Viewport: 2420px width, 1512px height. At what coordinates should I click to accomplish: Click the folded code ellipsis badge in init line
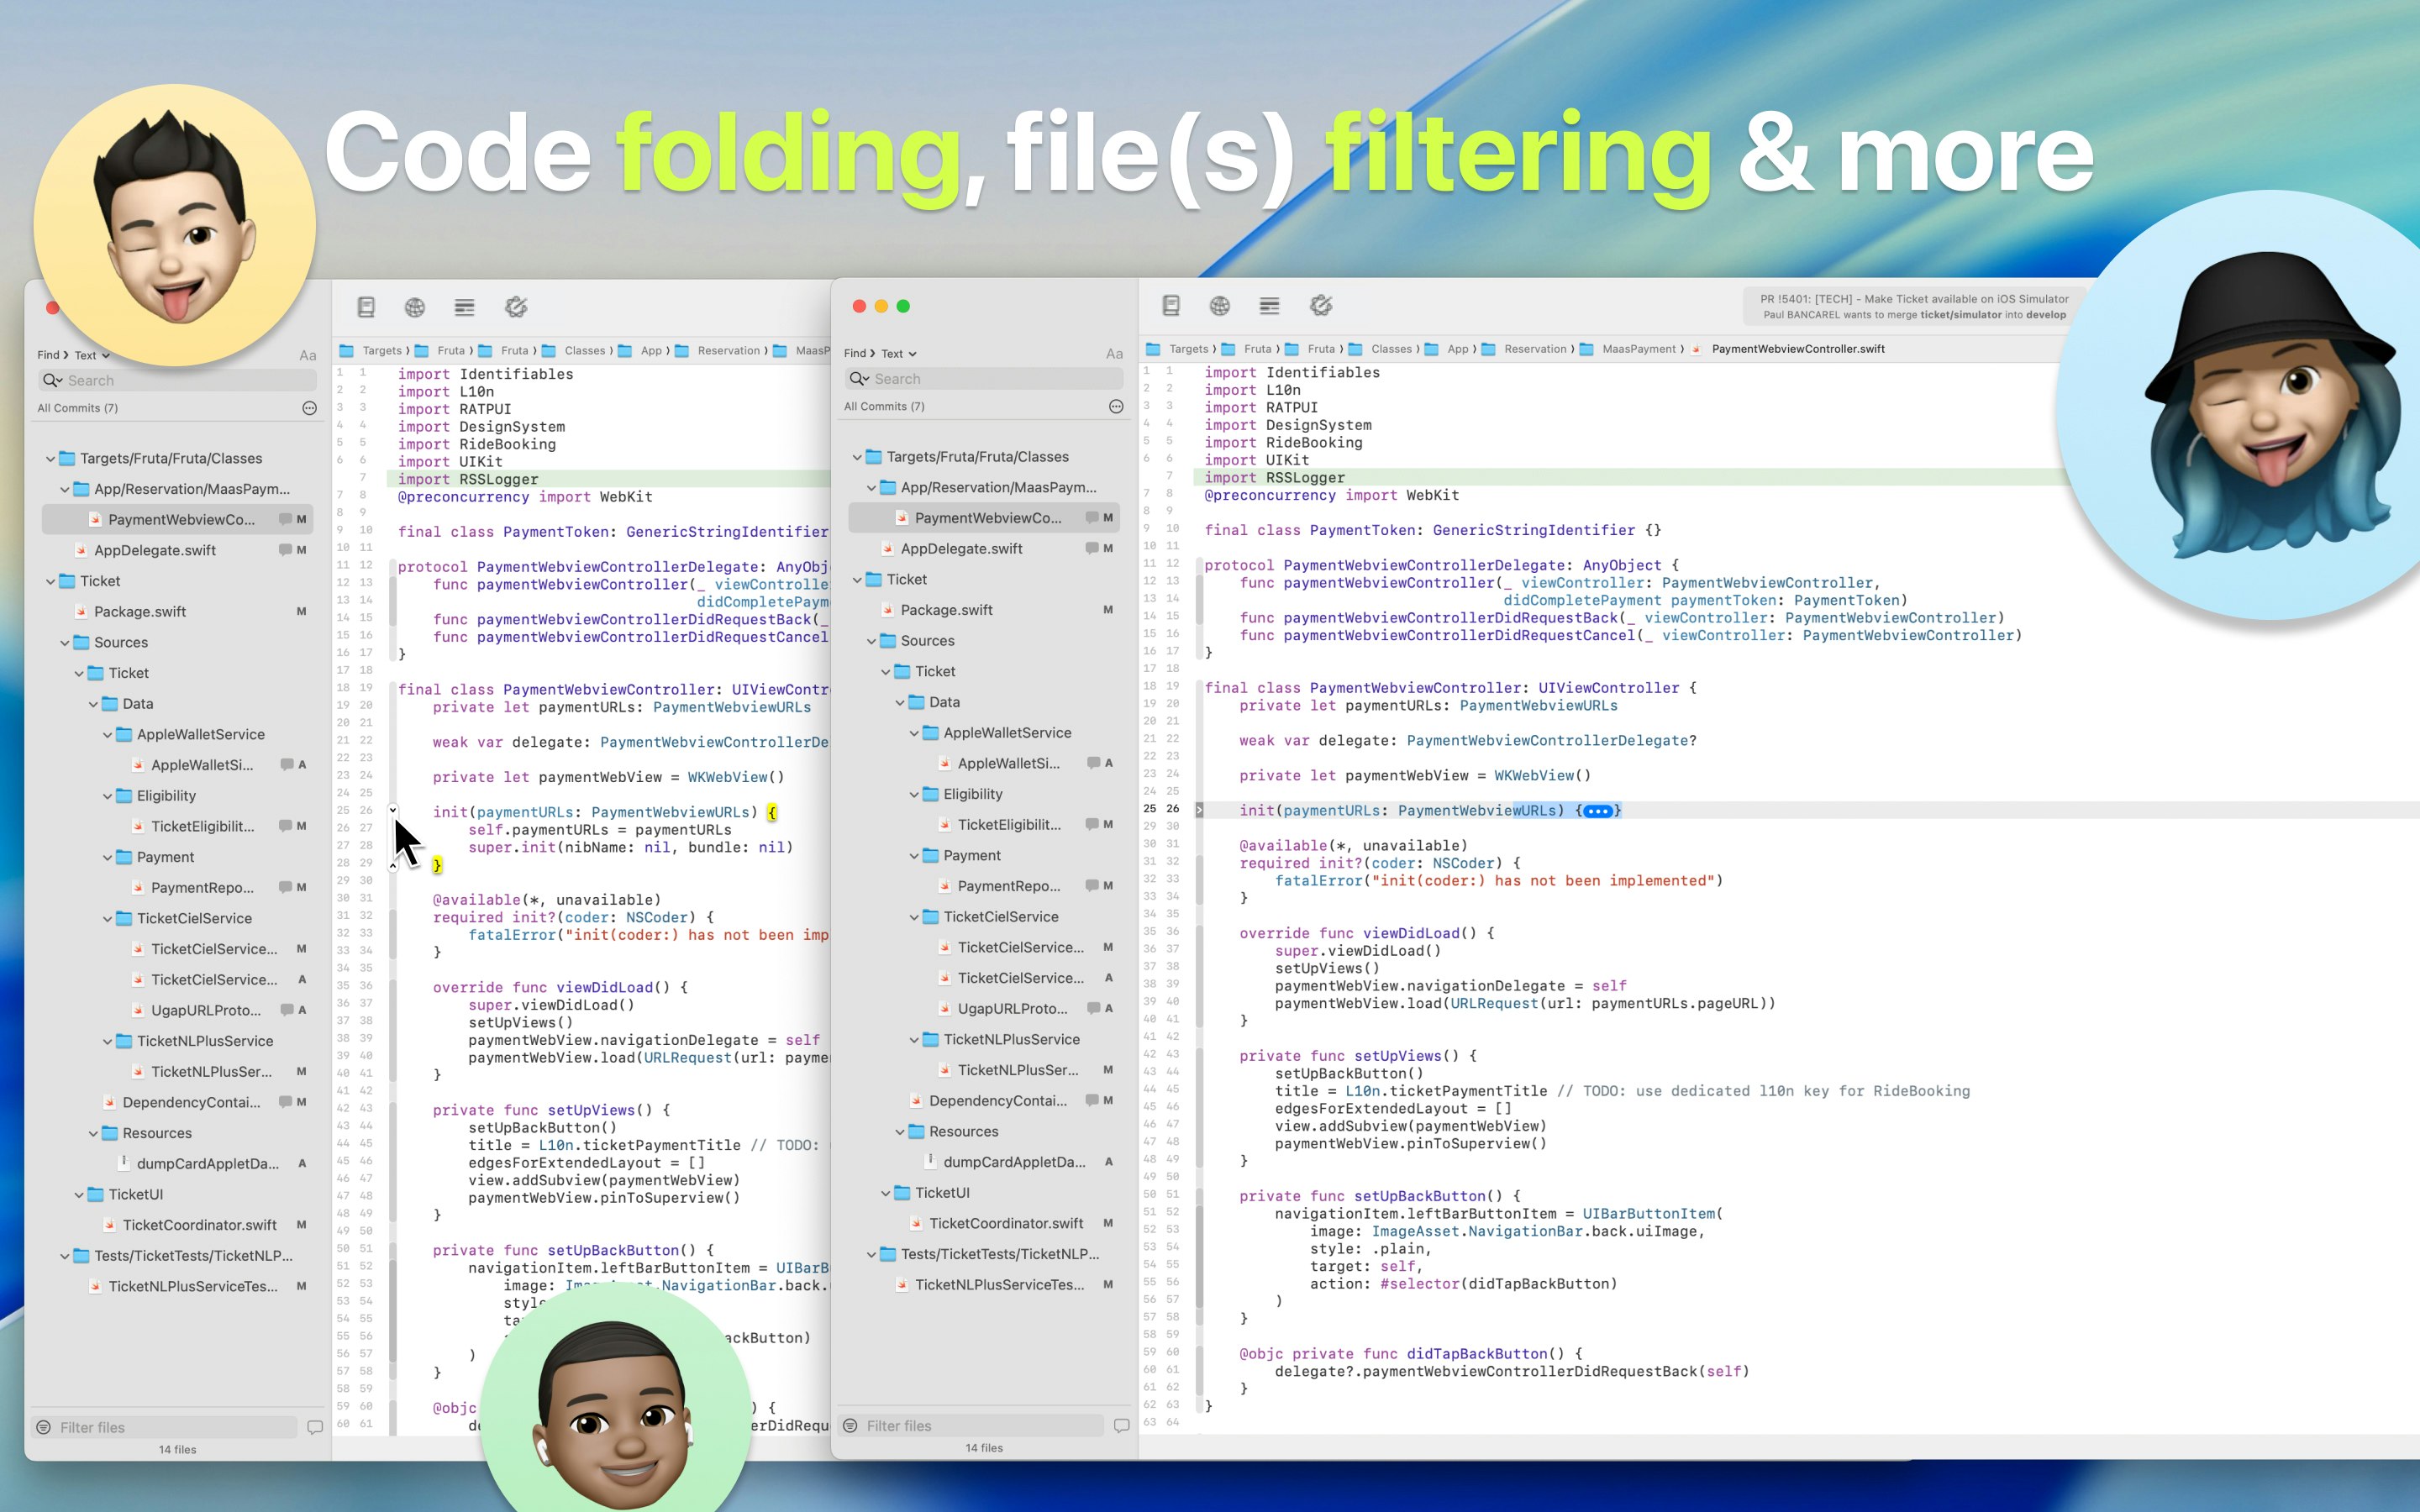coord(1597,811)
